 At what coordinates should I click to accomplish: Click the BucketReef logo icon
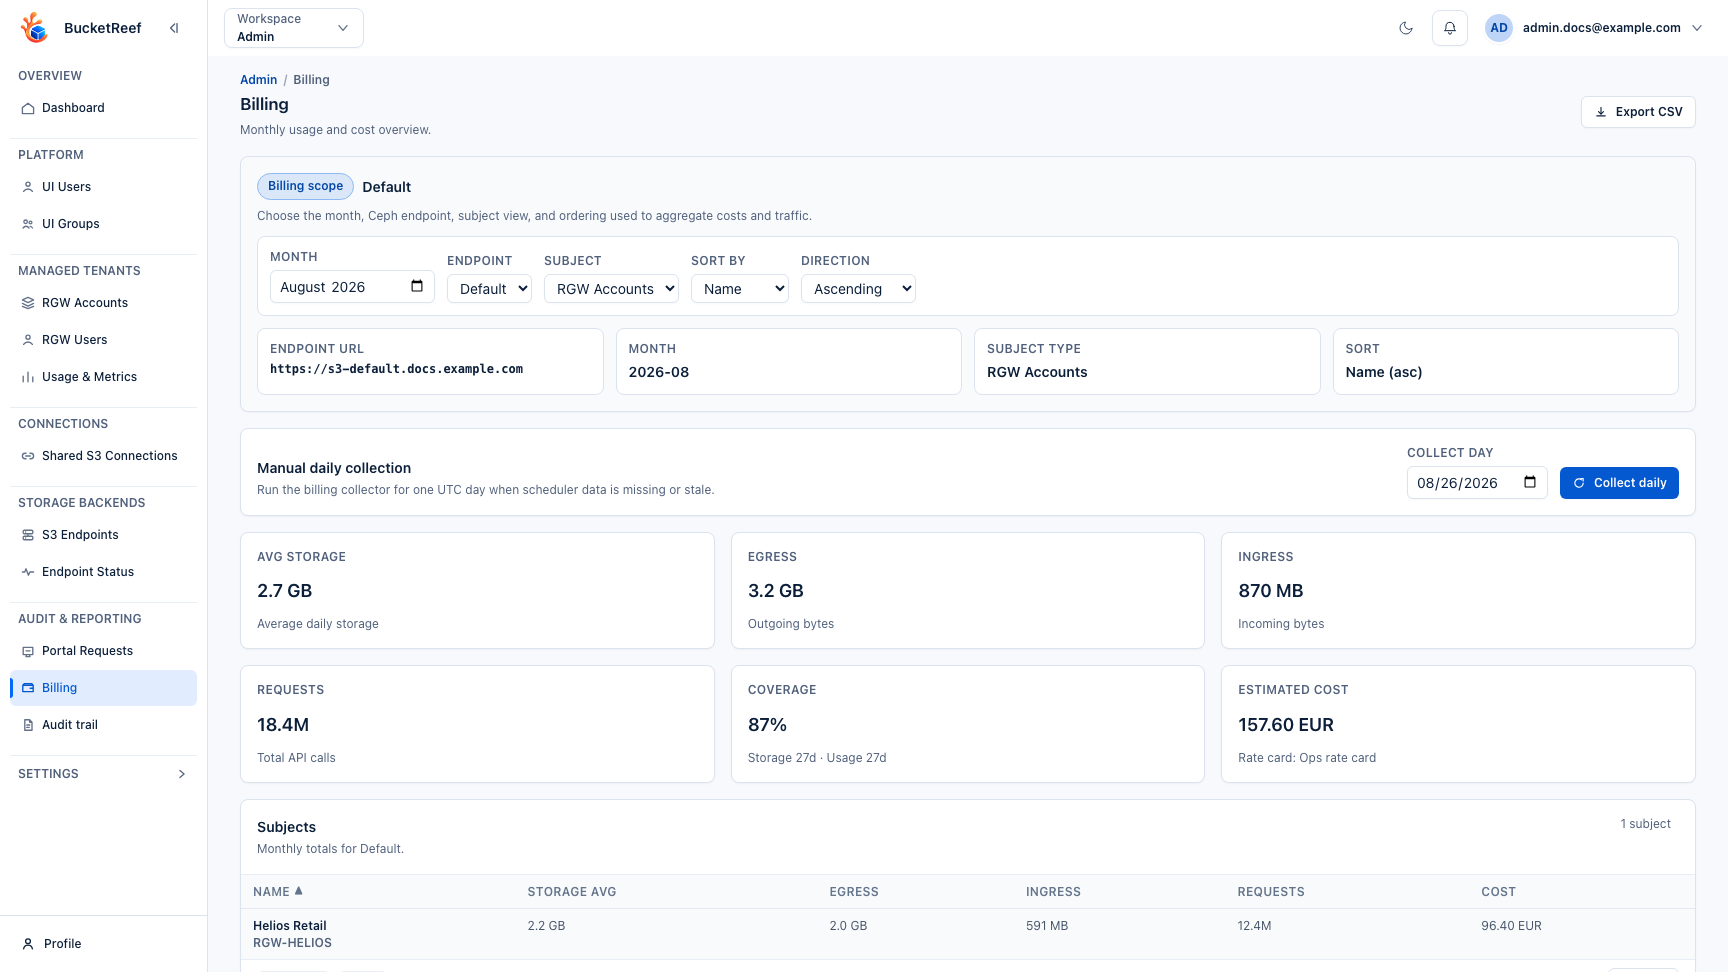point(35,28)
